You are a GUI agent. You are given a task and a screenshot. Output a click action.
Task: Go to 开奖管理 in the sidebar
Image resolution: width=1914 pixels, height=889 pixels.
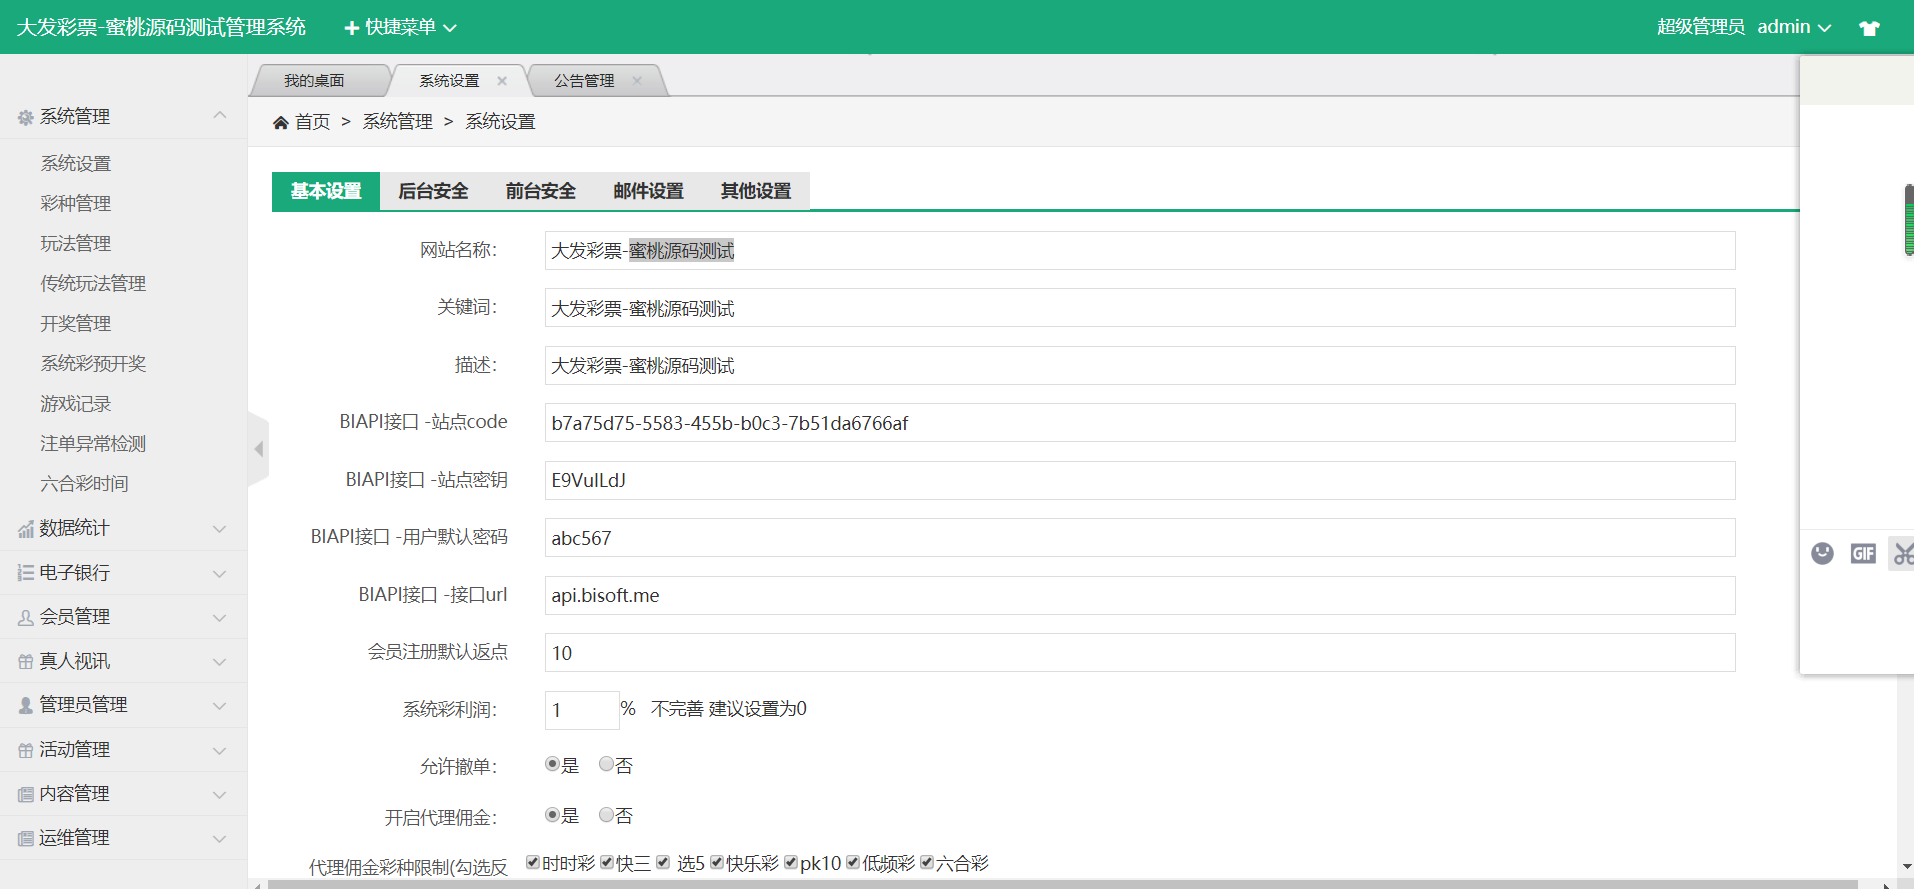tap(76, 323)
